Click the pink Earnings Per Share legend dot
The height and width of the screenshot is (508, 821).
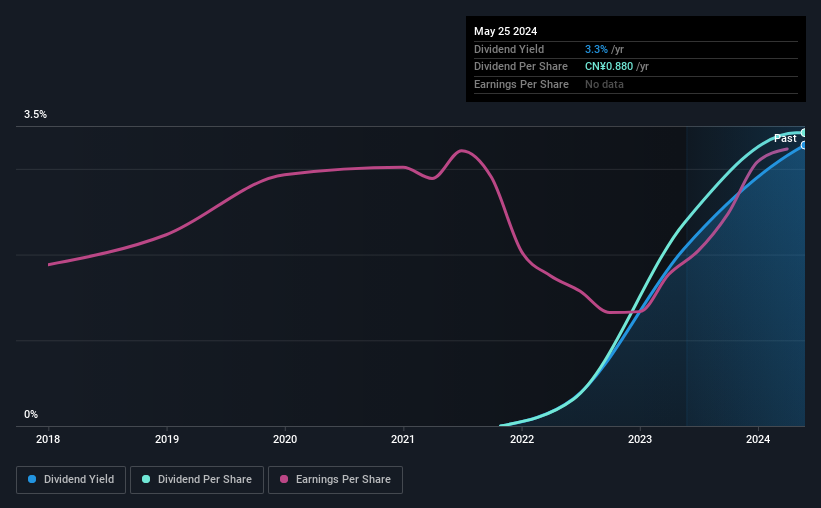pos(284,479)
